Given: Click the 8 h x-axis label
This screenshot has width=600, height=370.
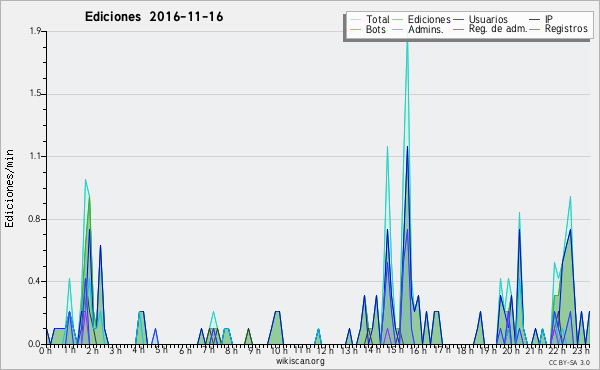Looking at the screenshot, I should pos(232,350).
